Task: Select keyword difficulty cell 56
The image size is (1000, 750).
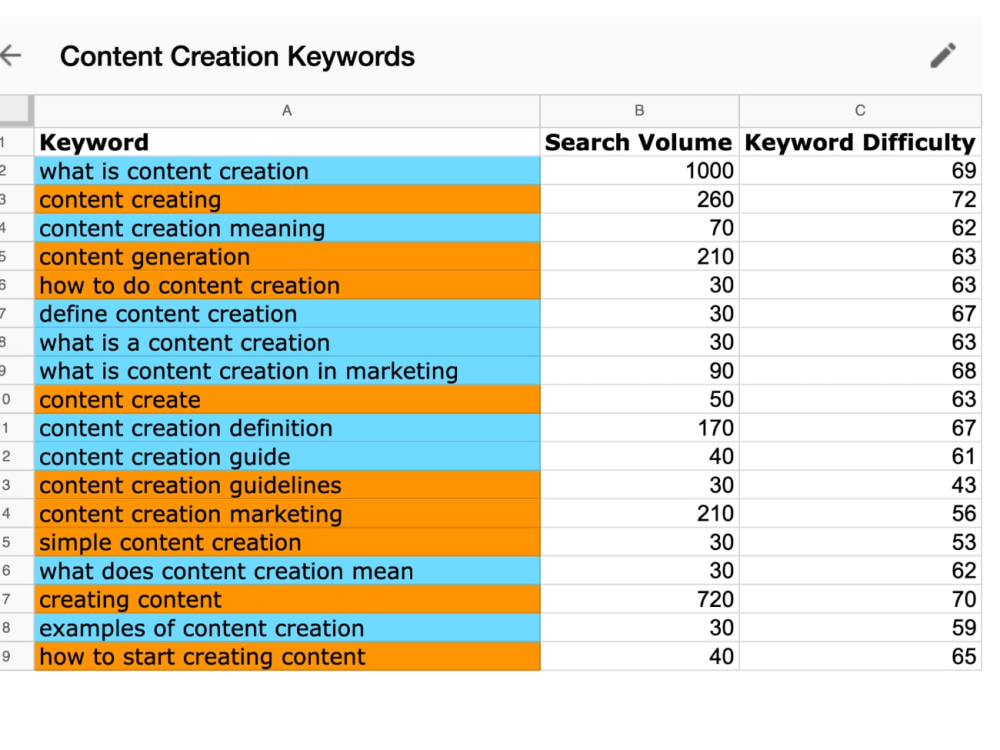Action: [860, 513]
